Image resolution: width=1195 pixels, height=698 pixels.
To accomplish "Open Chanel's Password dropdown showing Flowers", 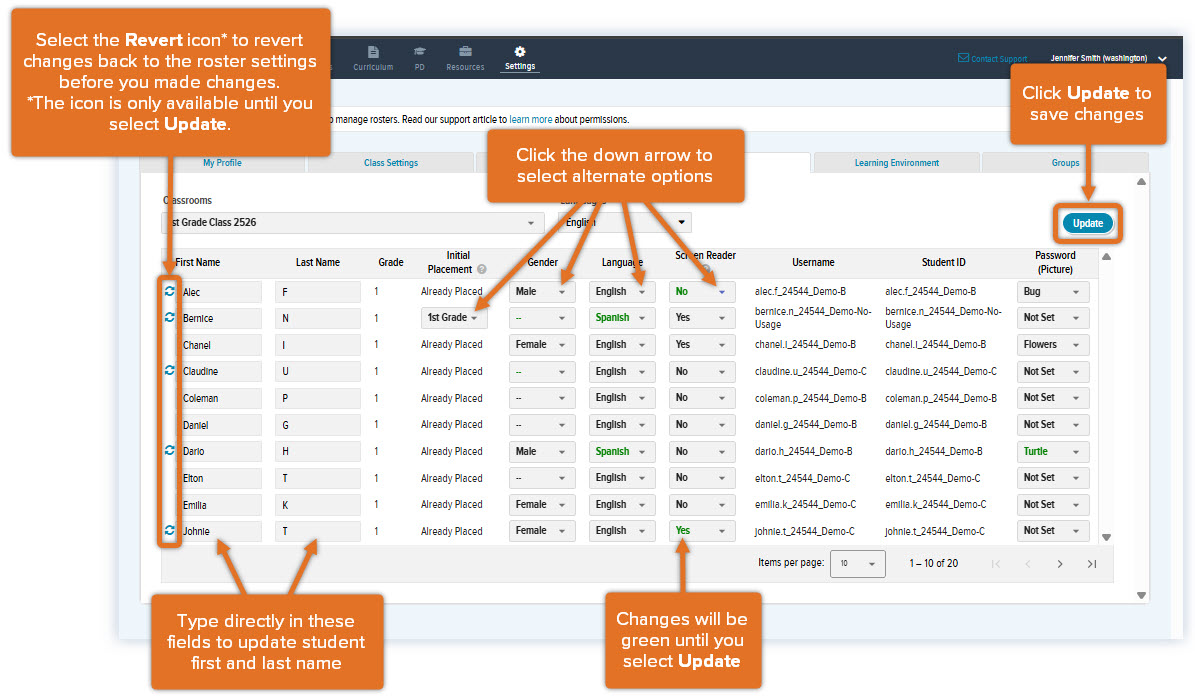I will tap(1052, 344).
